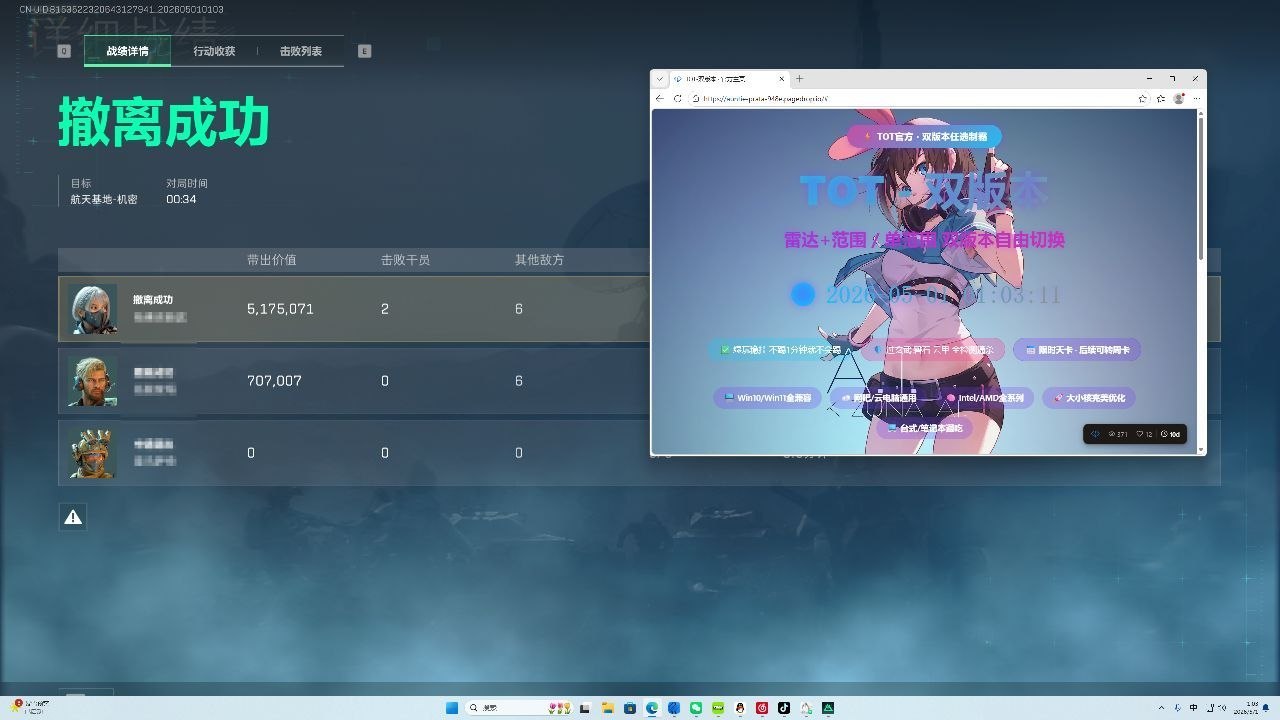Click the 台式/笔记本 badge

925,428
